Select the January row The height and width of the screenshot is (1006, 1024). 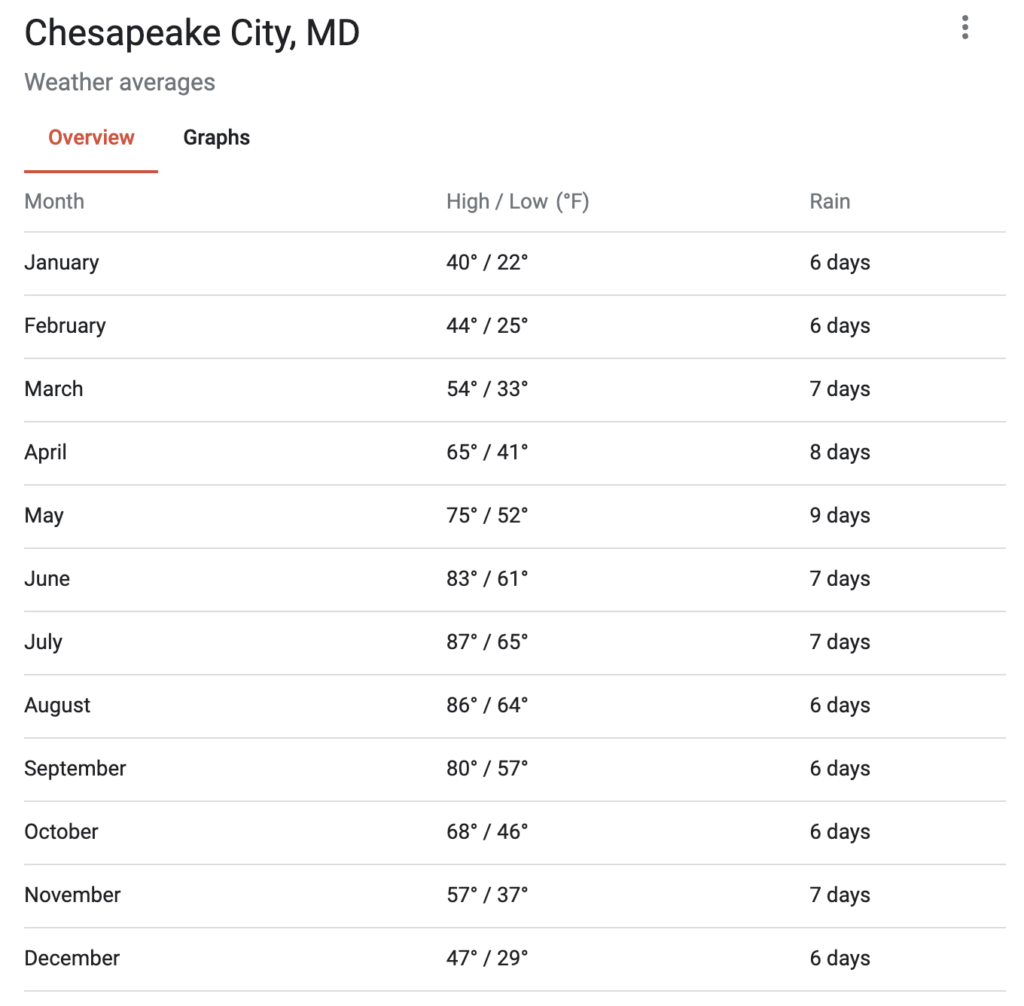515,263
